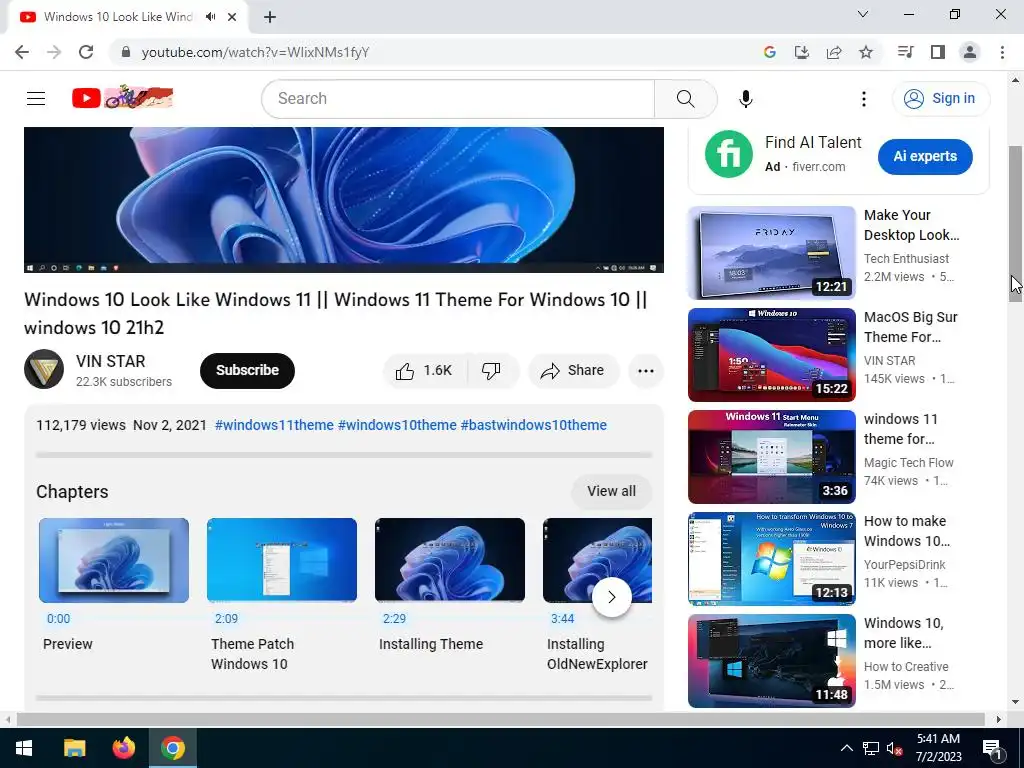Viewport: 1024px width, 768px height.
Task: Go to YouTube home via the logo
Action: click(122, 98)
